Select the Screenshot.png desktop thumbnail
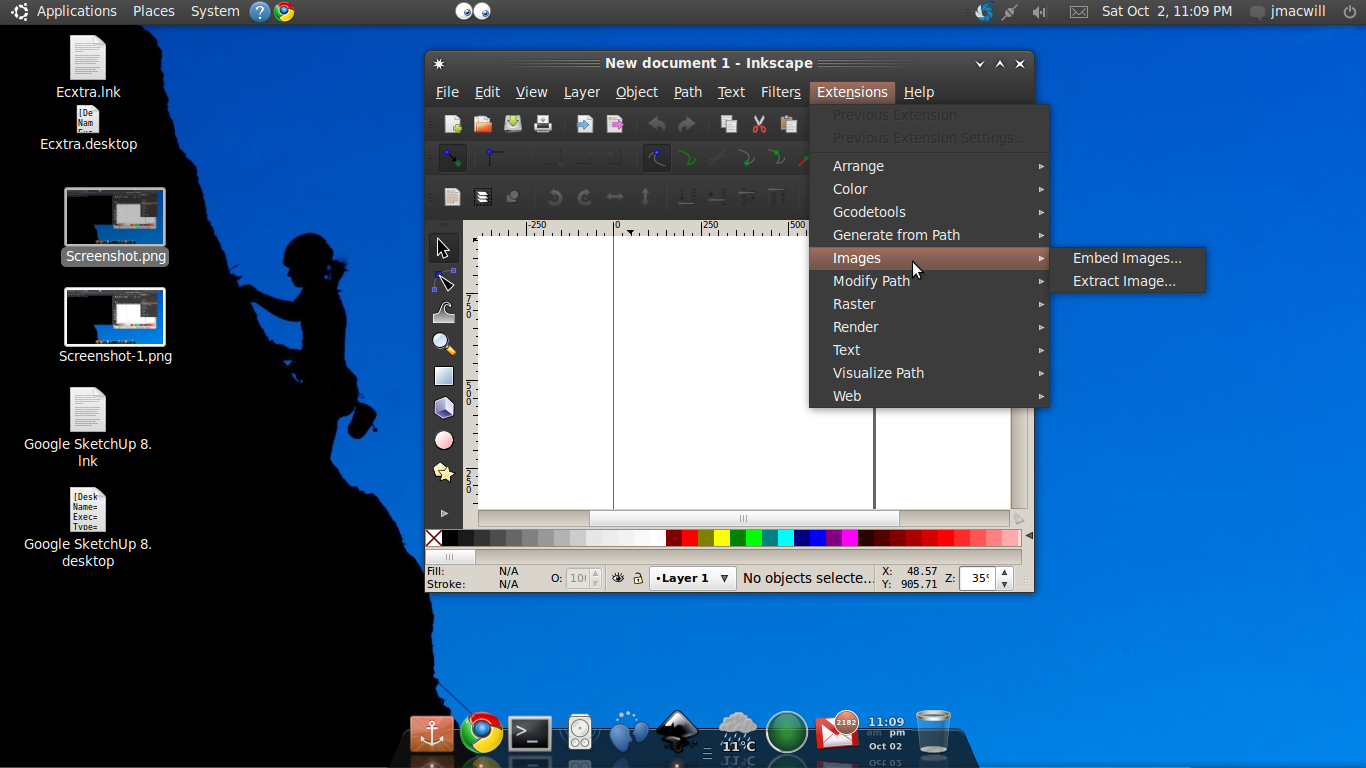Screen dimensions: 1366x768 [x=115, y=218]
